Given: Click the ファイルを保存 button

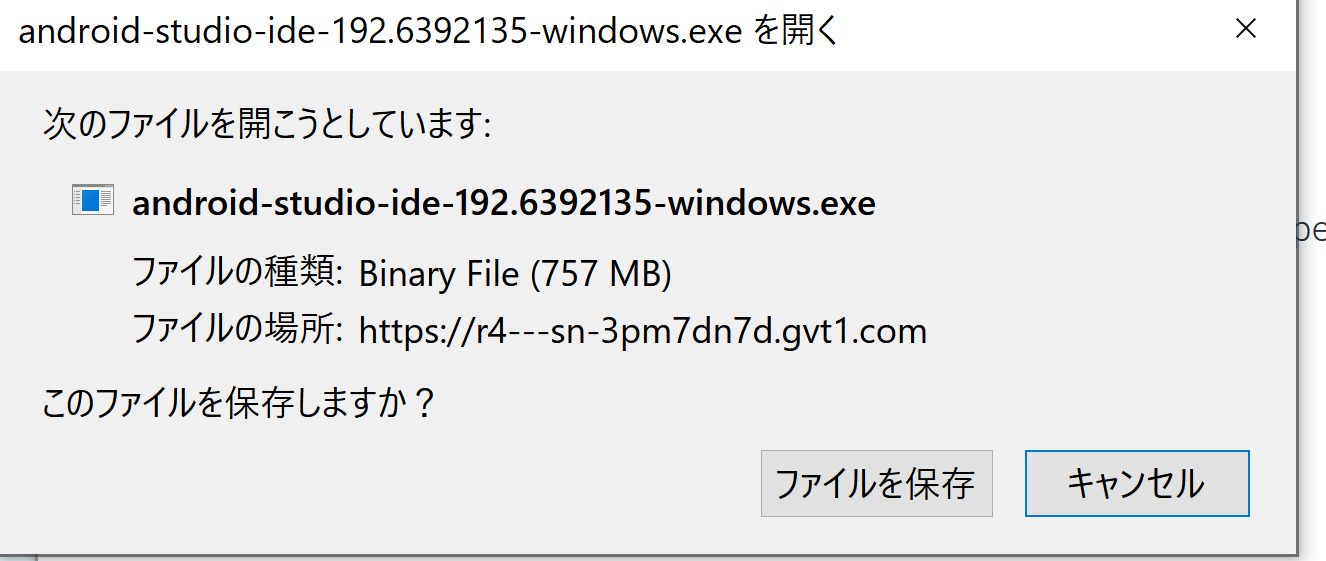Looking at the screenshot, I should point(876,484).
